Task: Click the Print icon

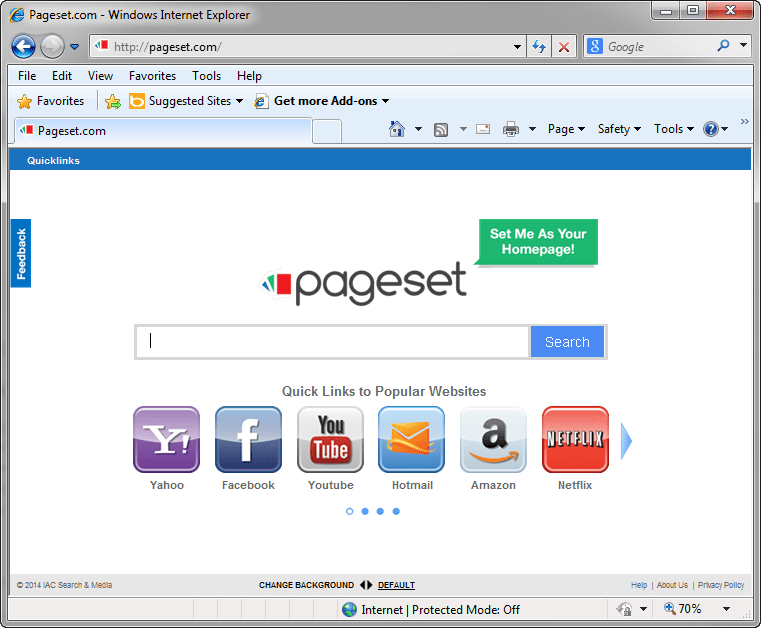Action: pyautogui.click(x=511, y=129)
